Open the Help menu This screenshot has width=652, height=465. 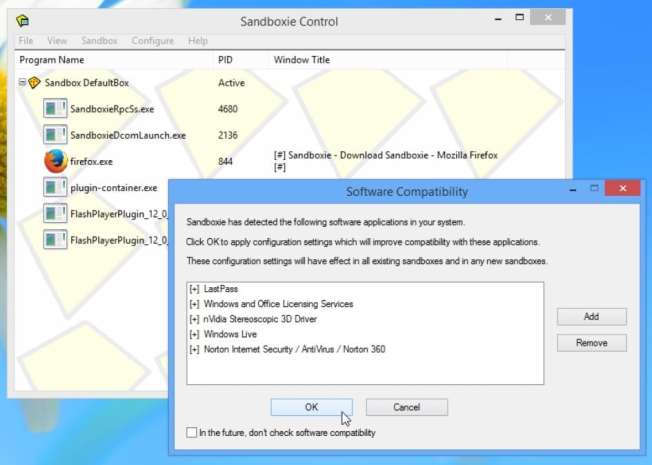(x=198, y=41)
